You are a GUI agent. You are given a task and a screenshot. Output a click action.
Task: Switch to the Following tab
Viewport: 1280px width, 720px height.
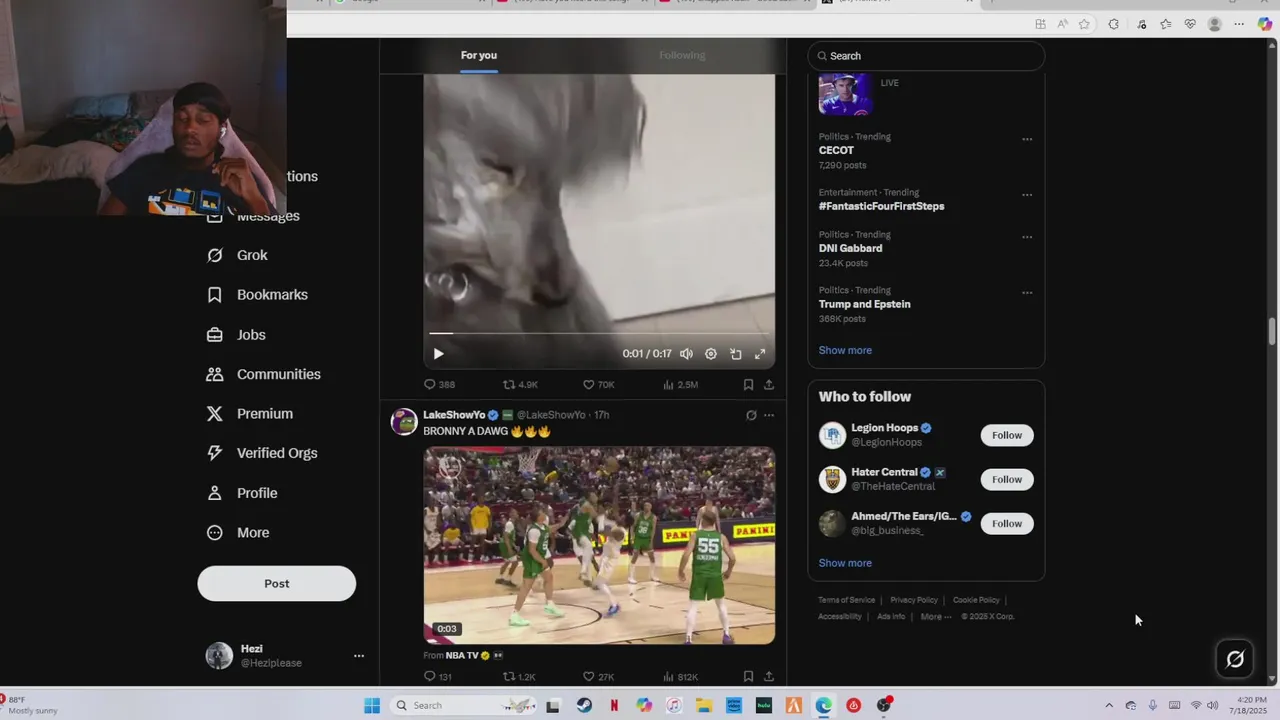682,56
